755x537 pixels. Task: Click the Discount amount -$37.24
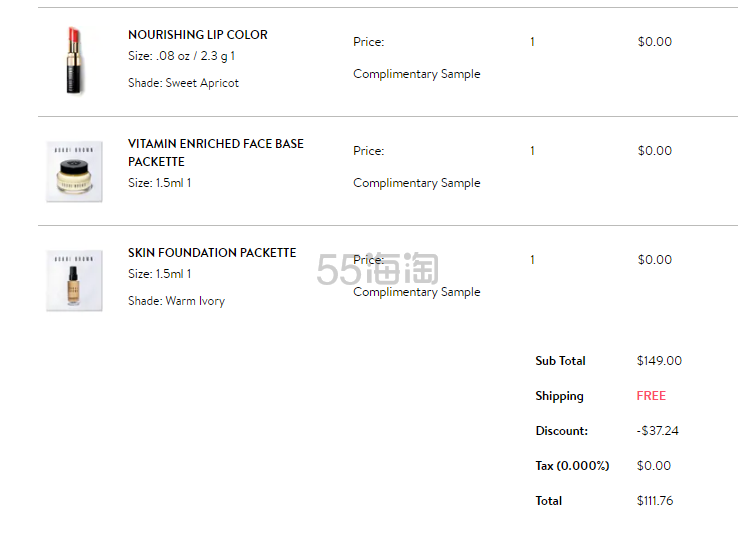[x=657, y=431]
